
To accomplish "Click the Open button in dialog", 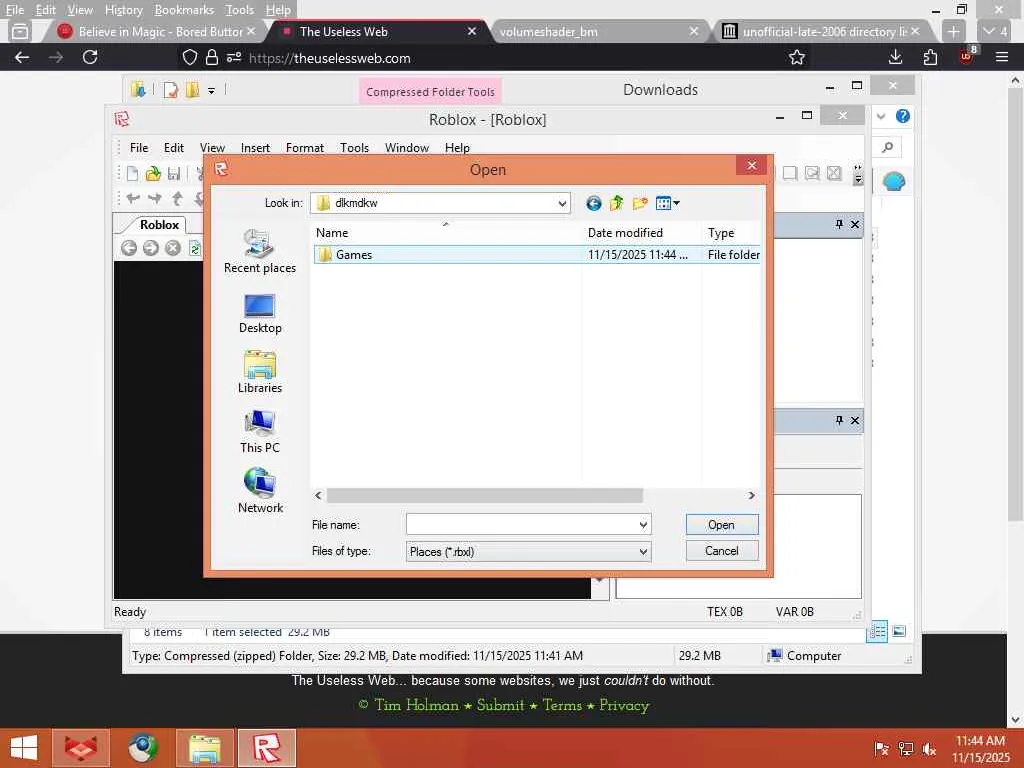I will coord(722,525).
